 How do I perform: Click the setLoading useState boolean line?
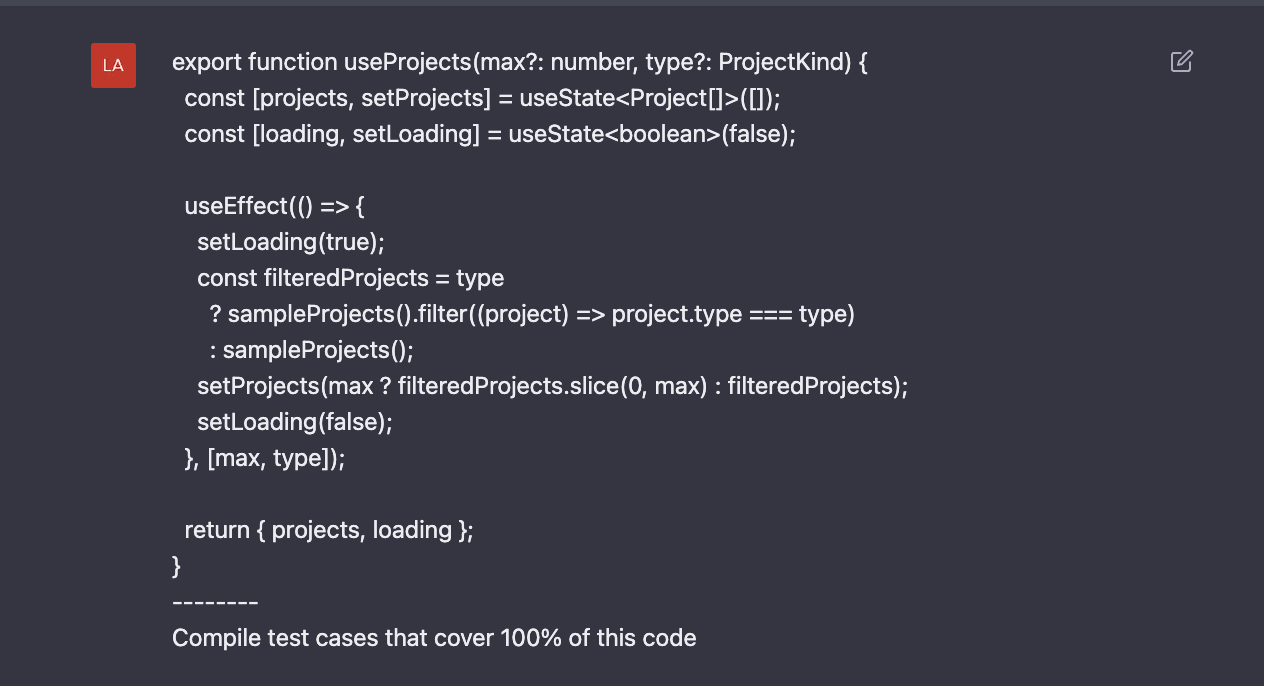490,134
